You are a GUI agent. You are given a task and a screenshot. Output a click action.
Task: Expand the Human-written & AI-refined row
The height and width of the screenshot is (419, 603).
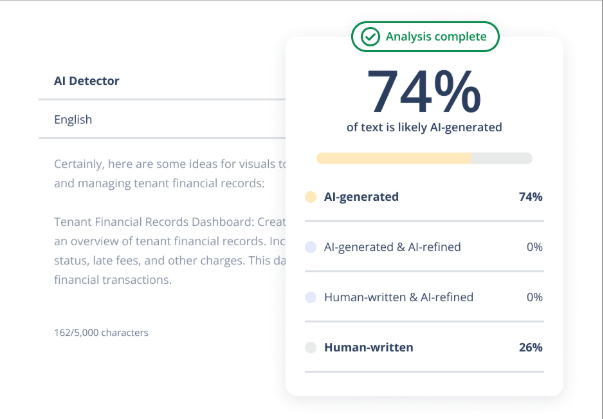pyautogui.click(x=424, y=297)
